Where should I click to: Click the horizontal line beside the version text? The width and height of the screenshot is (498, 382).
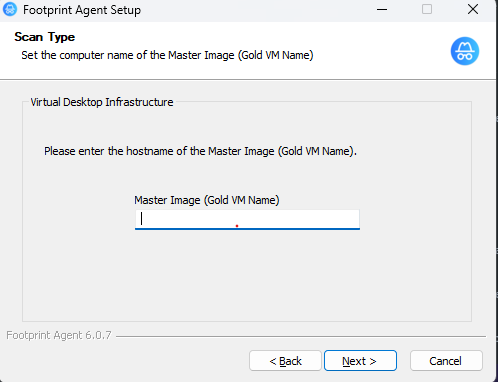[x=301, y=336]
